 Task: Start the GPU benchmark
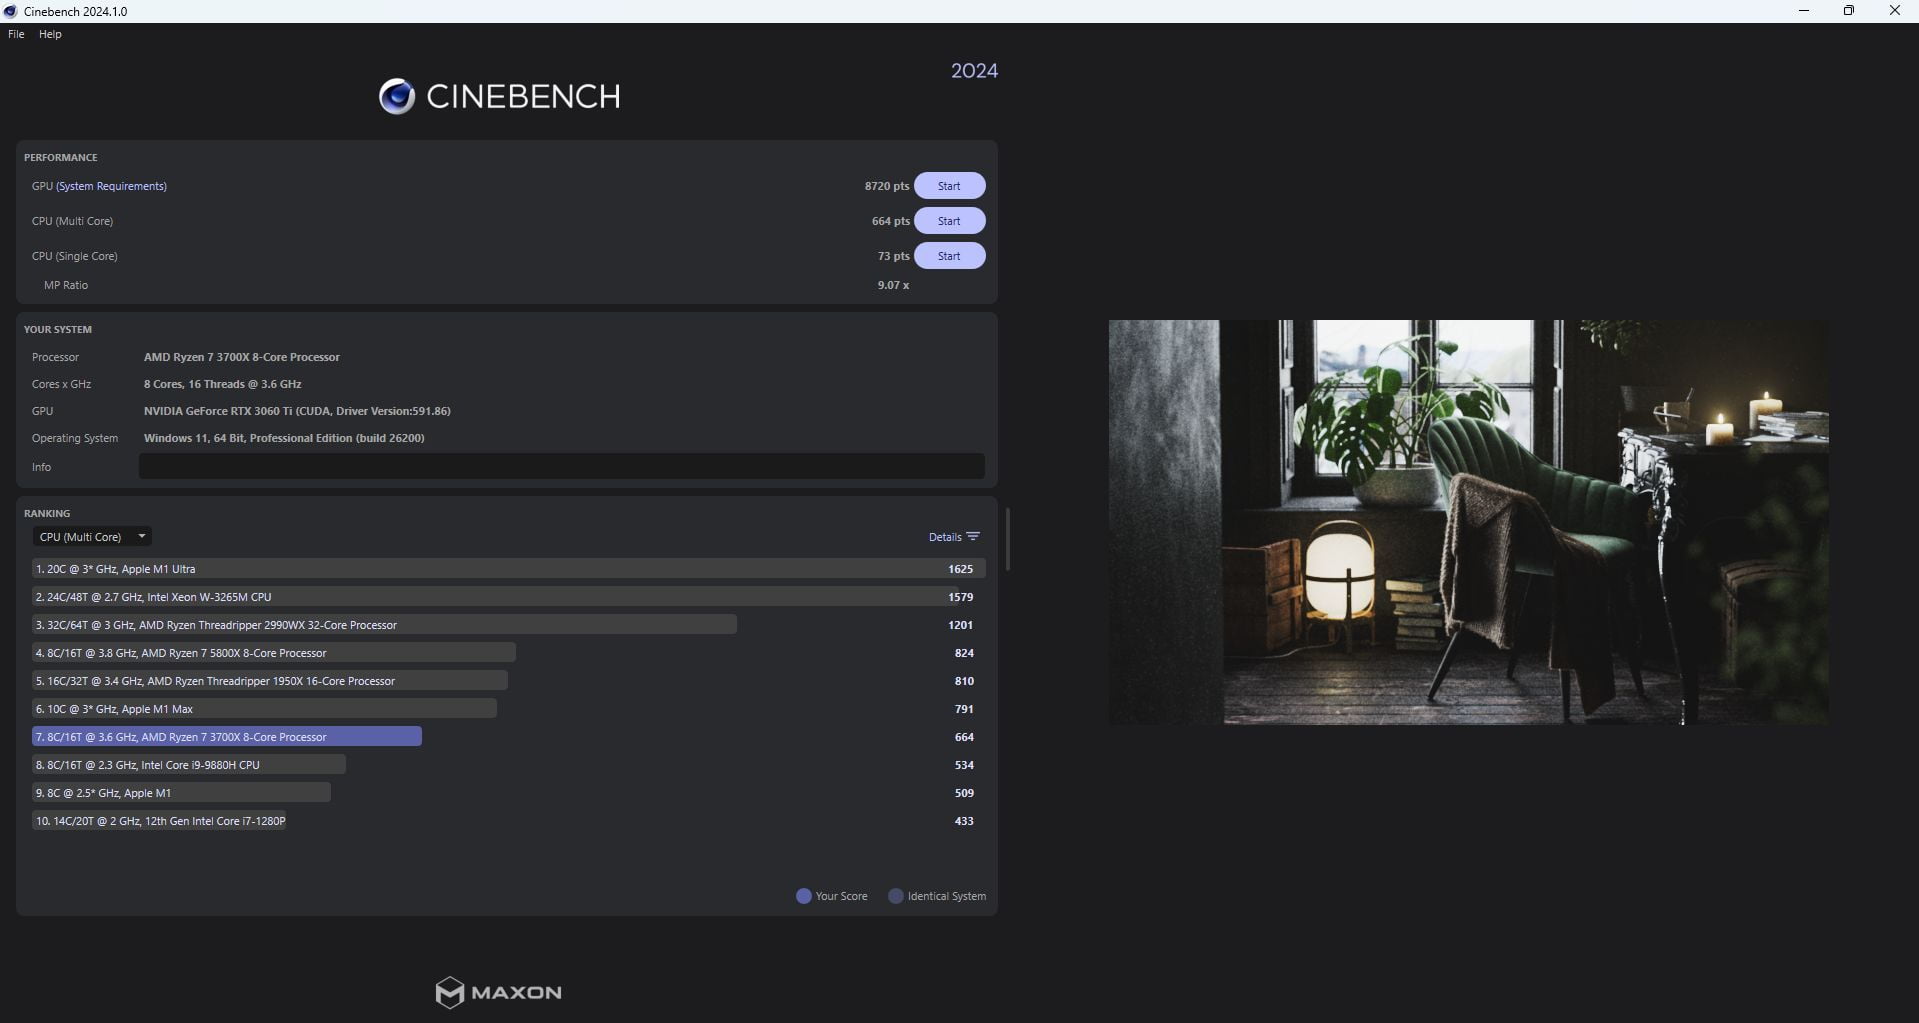tap(949, 186)
